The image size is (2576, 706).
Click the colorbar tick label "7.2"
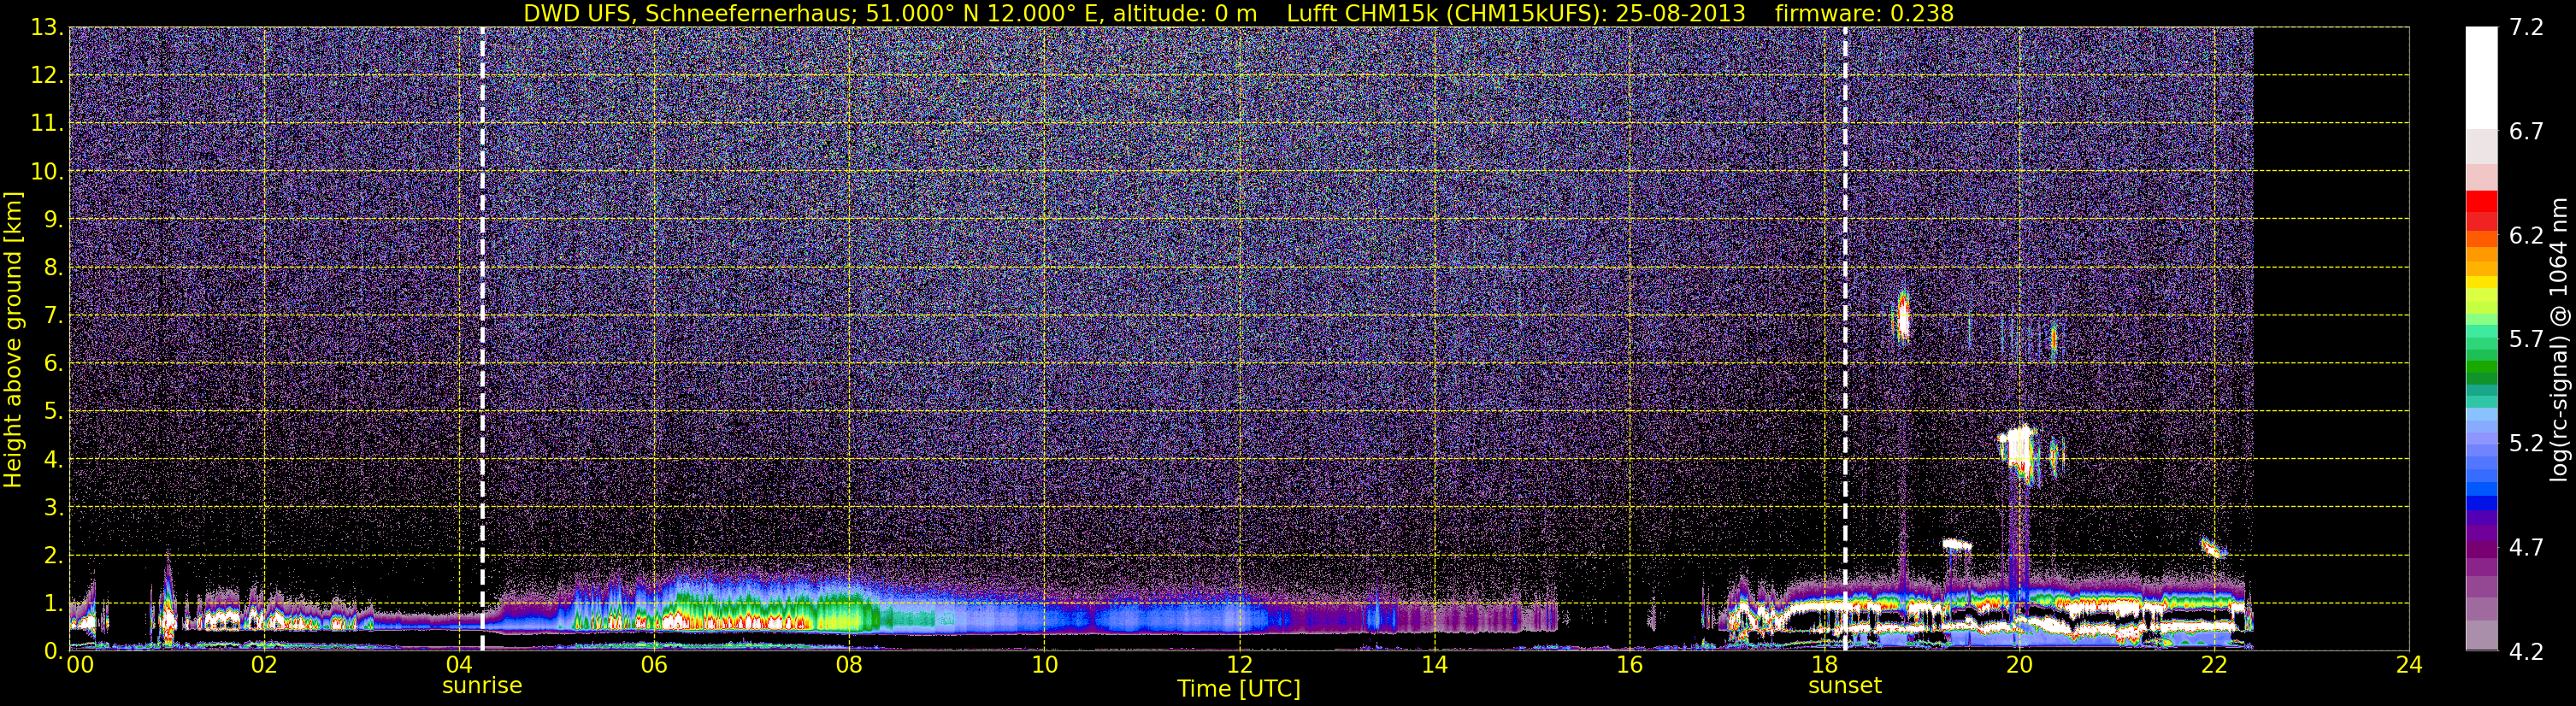[2526, 28]
